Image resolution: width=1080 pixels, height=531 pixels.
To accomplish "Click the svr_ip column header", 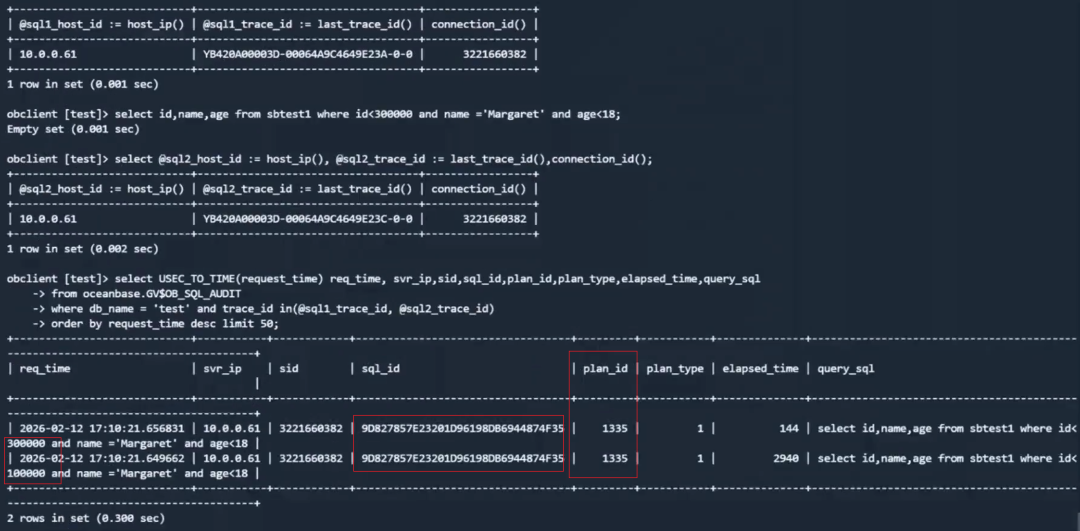I will coord(222,368).
